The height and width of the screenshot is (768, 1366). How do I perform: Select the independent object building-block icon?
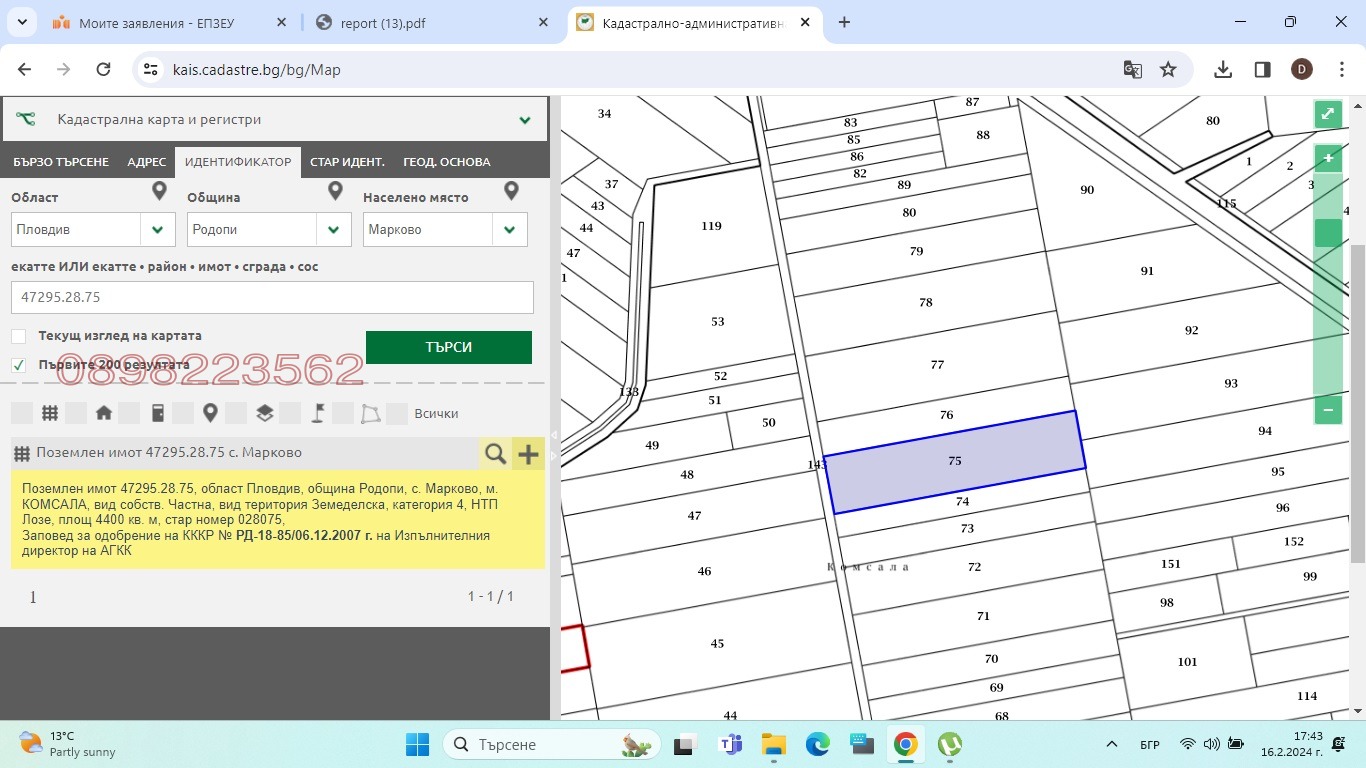pos(157,412)
